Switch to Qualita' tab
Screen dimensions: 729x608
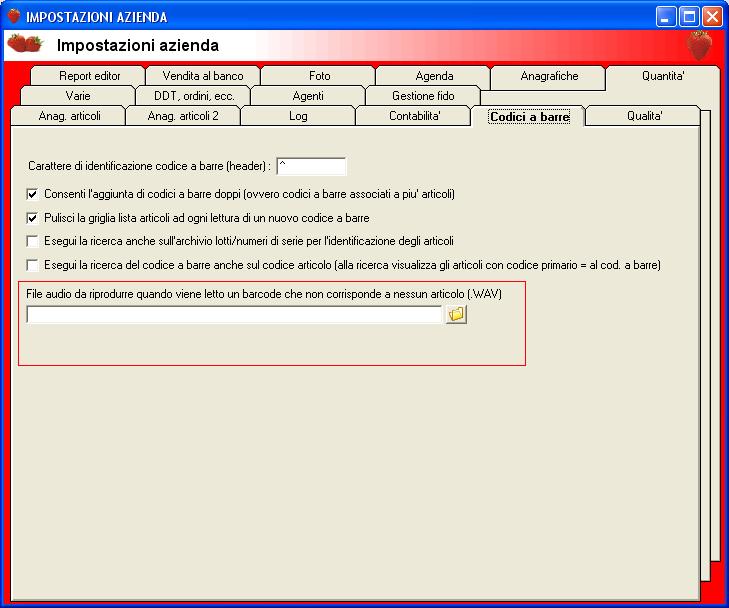[644, 116]
